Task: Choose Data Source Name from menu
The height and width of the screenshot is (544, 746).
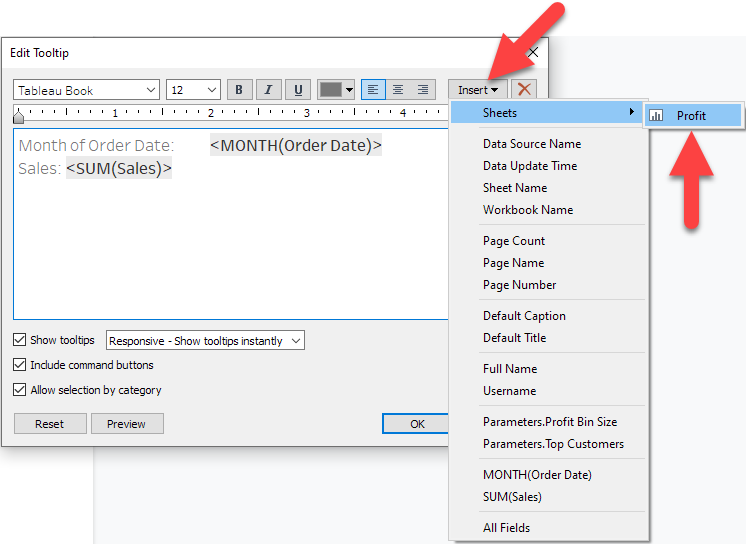Action: pyautogui.click(x=531, y=144)
